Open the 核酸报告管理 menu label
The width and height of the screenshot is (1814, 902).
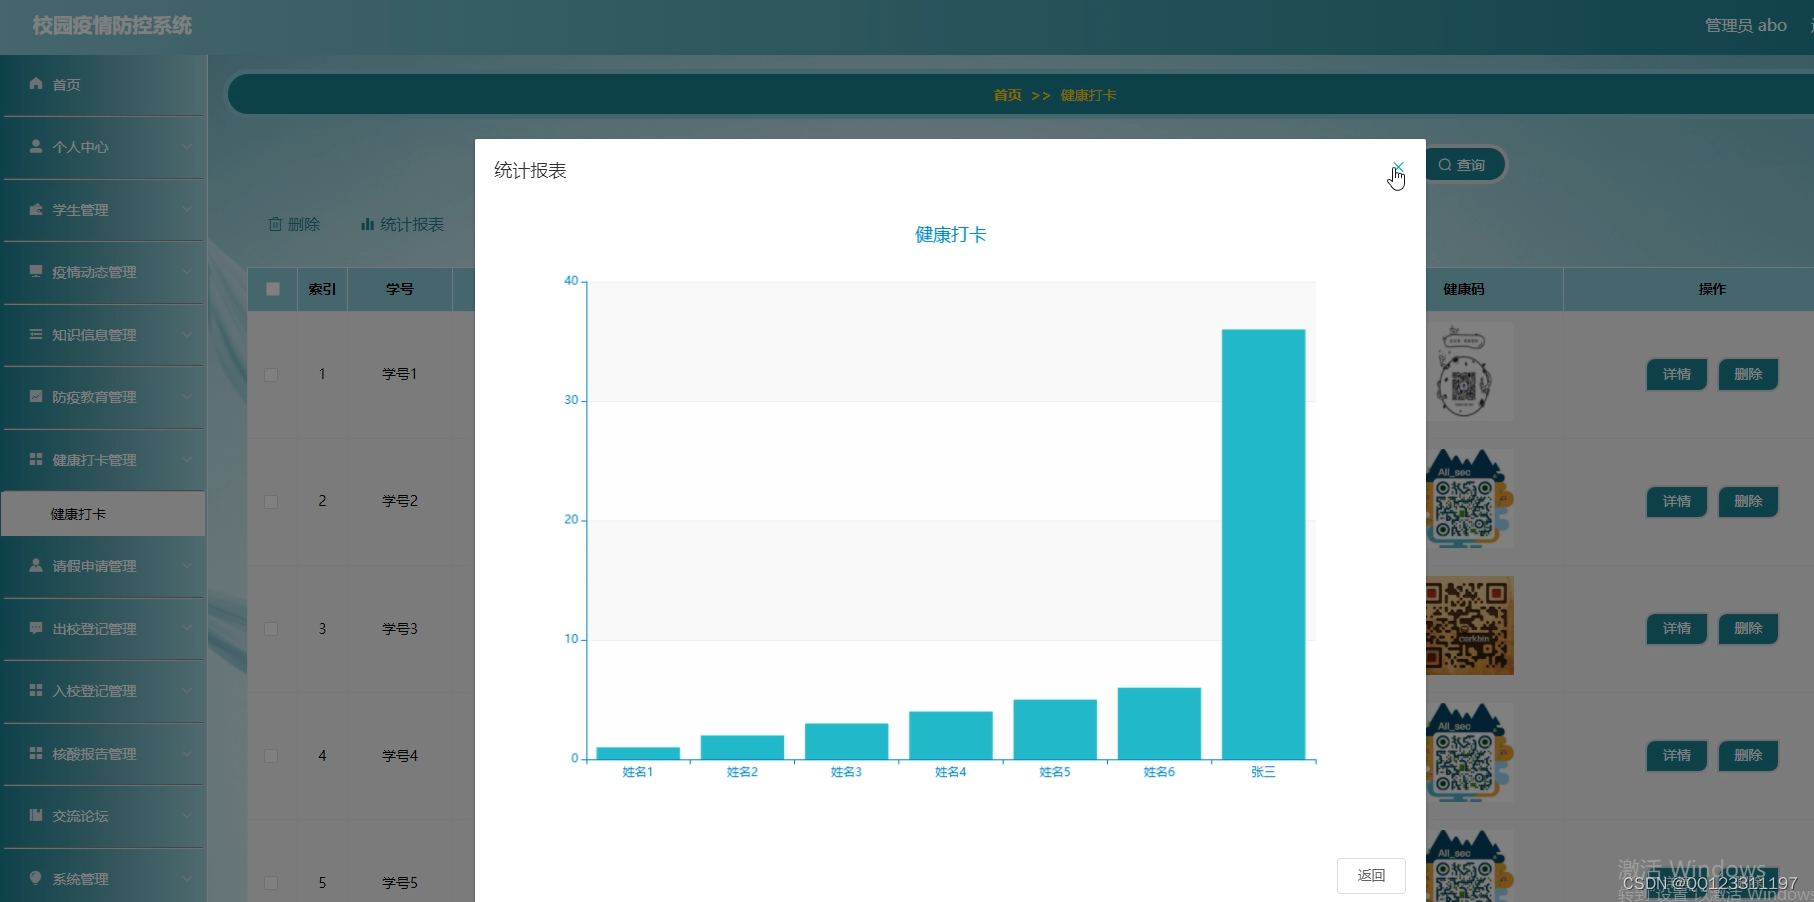94,754
